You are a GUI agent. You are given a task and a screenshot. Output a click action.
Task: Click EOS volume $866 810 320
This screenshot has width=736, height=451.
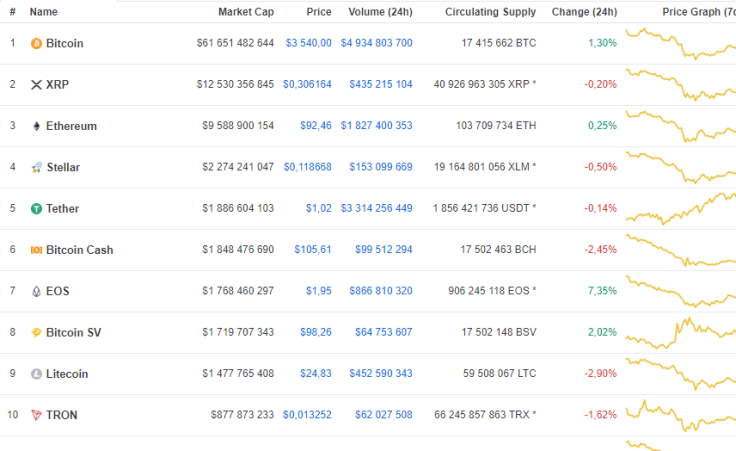[x=381, y=290]
